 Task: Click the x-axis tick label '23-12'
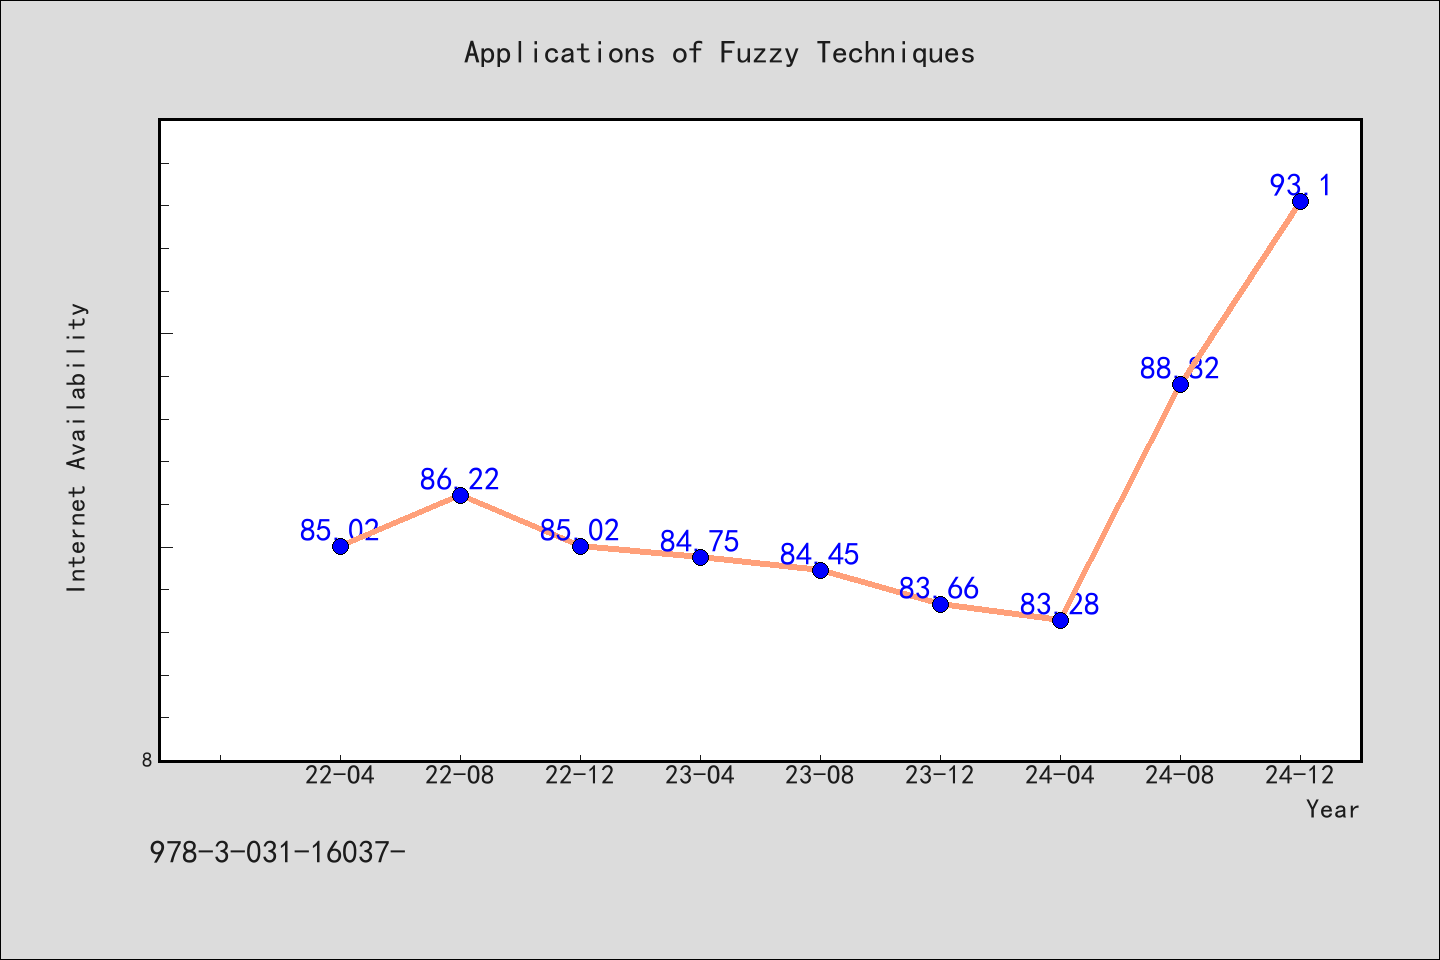940,775
